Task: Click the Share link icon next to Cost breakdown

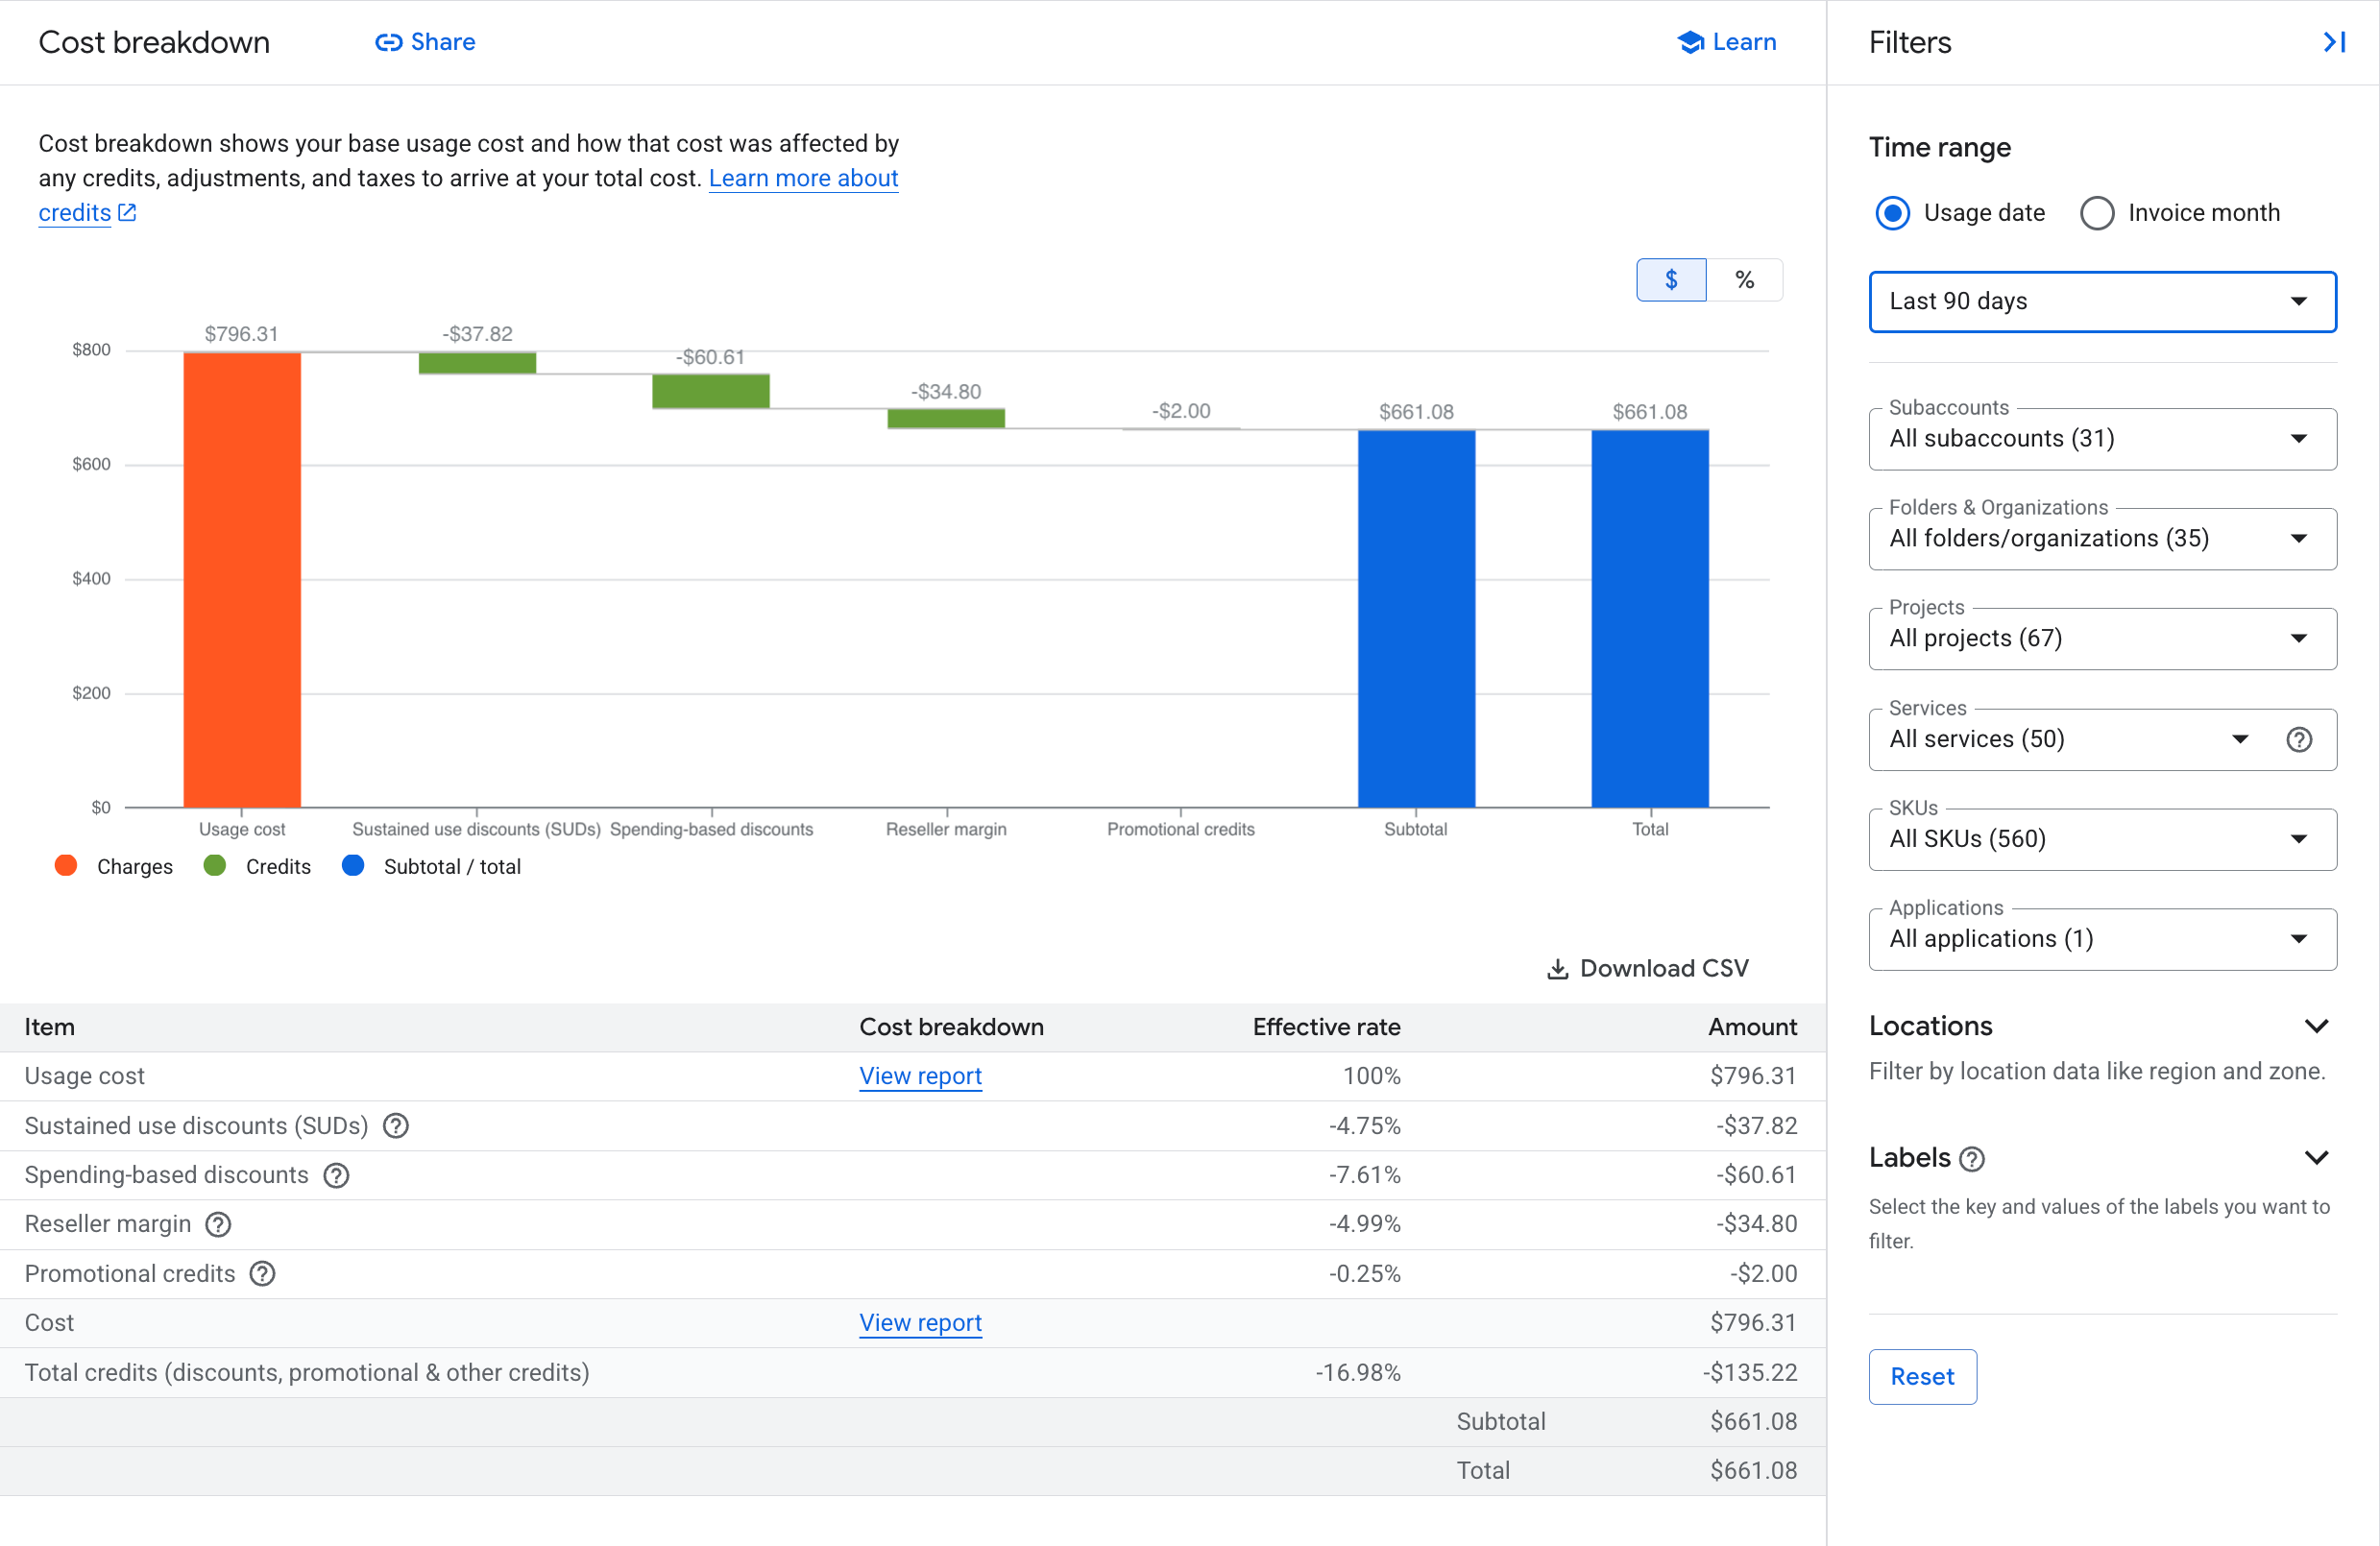Action: pyautogui.click(x=390, y=42)
